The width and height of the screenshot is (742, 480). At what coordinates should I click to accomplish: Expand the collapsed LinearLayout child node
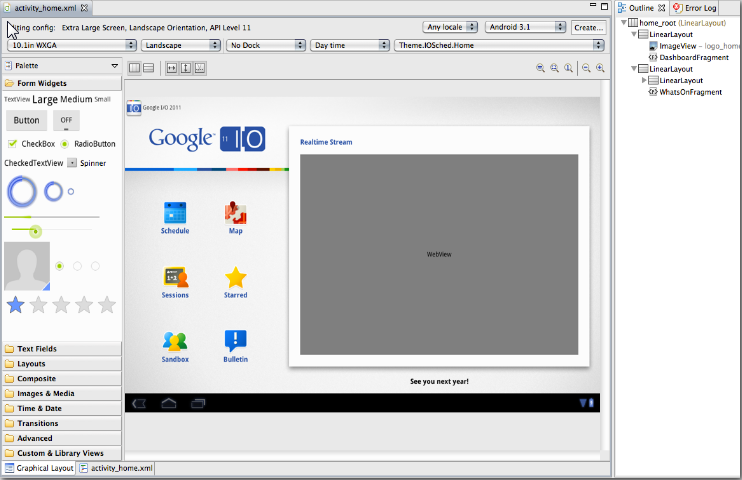click(644, 80)
